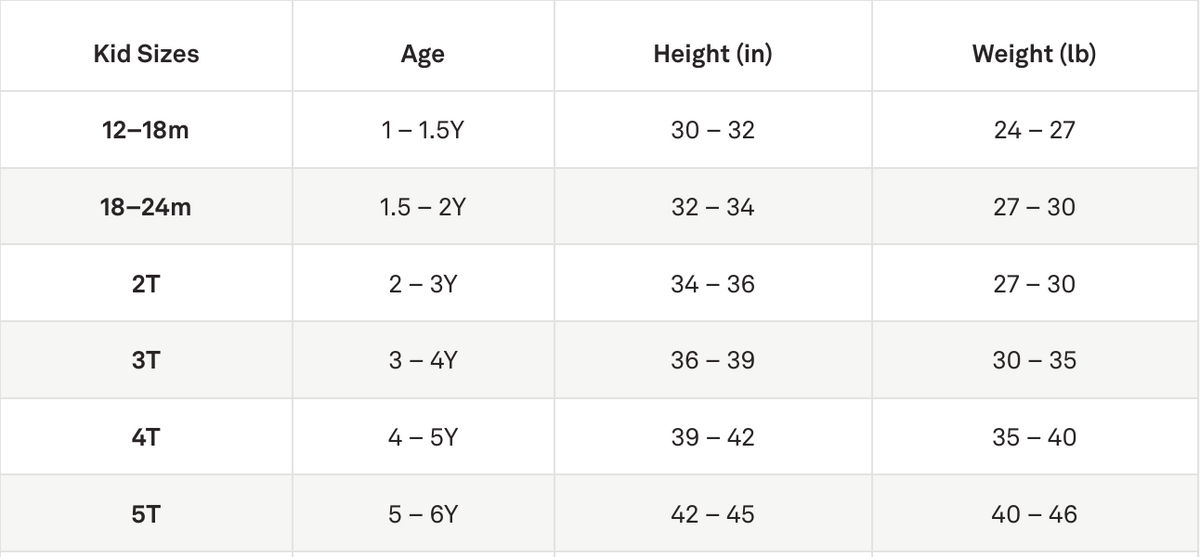The image size is (1200, 557).
Task: Select the 30 – 32 height cell
Action: point(713,130)
